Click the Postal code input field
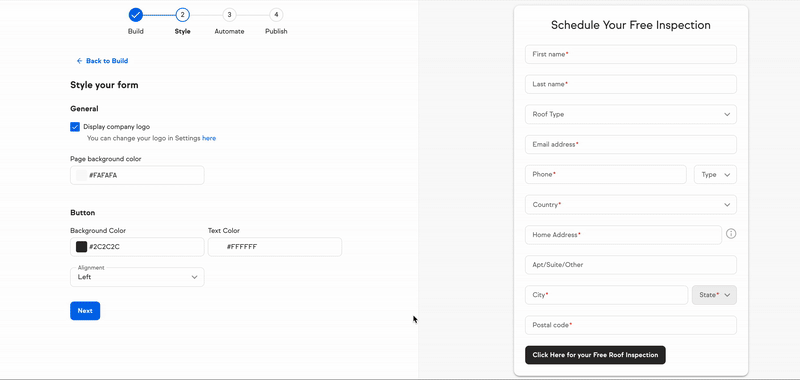Image resolution: width=800 pixels, height=380 pixels. coord(631,325)
